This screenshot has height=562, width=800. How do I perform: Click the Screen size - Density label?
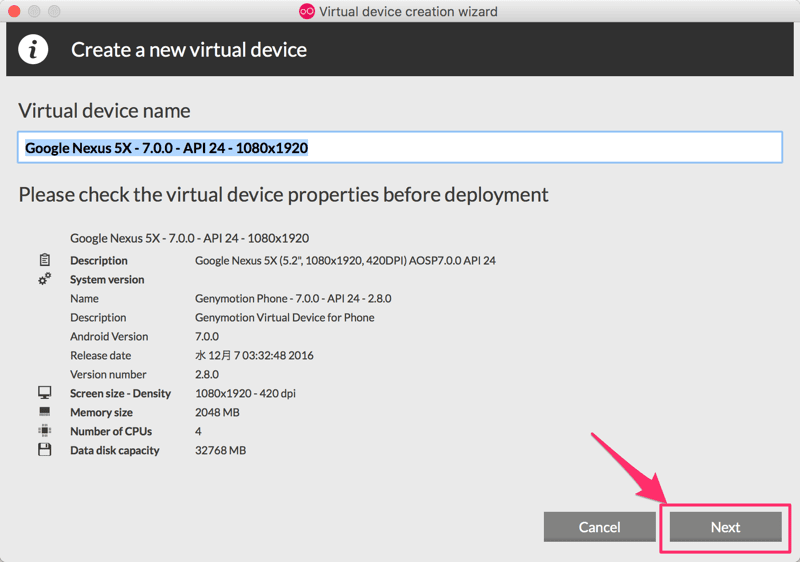[120, 393]
